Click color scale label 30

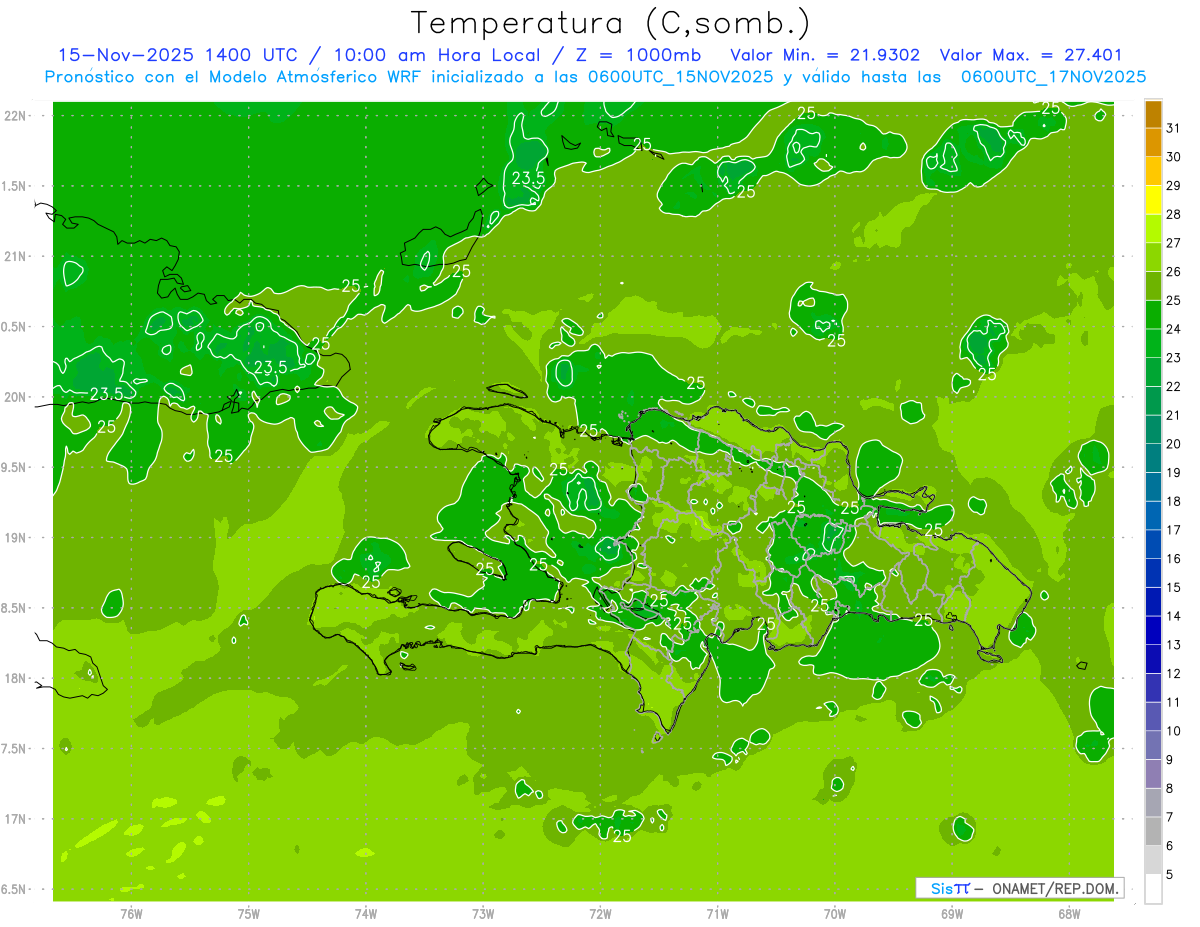click(x=1173, y=157)
